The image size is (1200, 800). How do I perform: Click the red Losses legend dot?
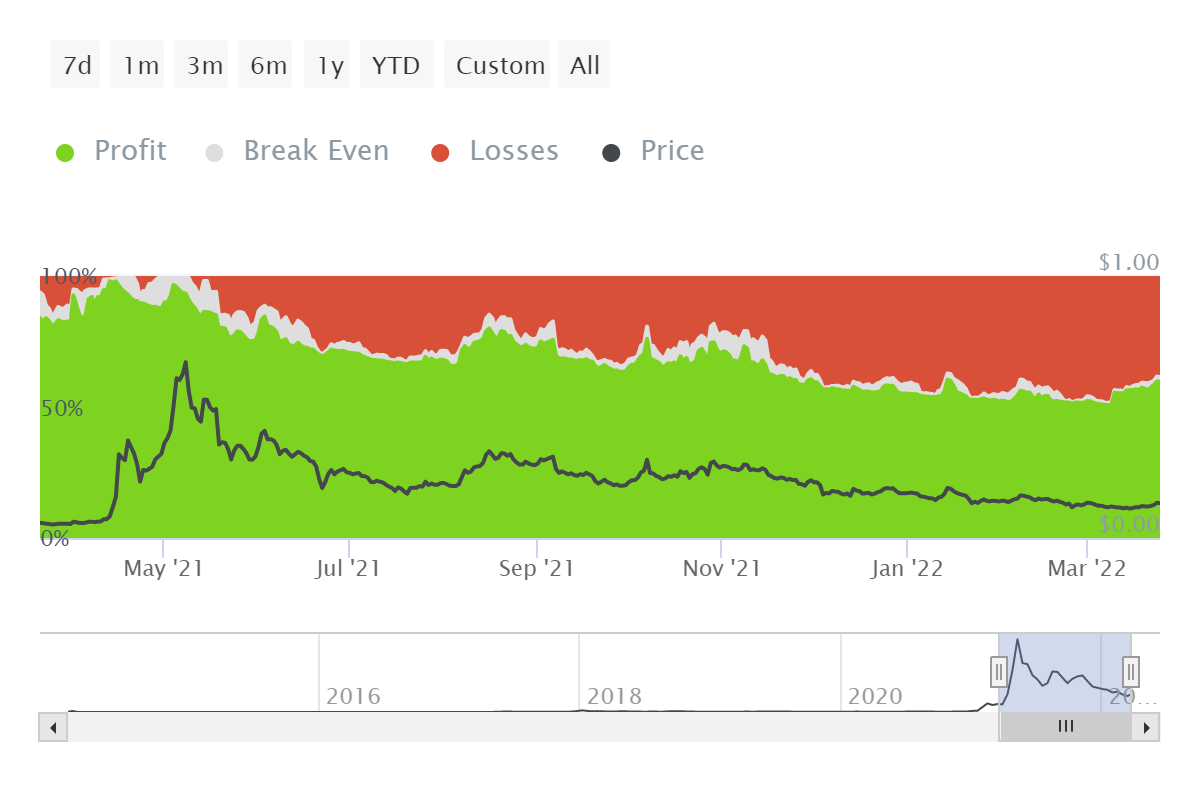coord(441,153)
